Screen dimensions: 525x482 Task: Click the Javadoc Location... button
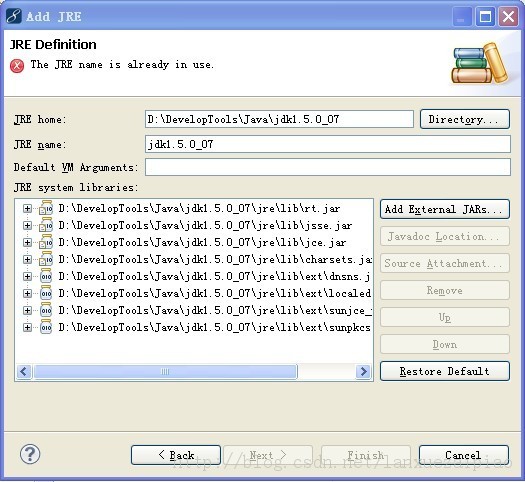445,236
